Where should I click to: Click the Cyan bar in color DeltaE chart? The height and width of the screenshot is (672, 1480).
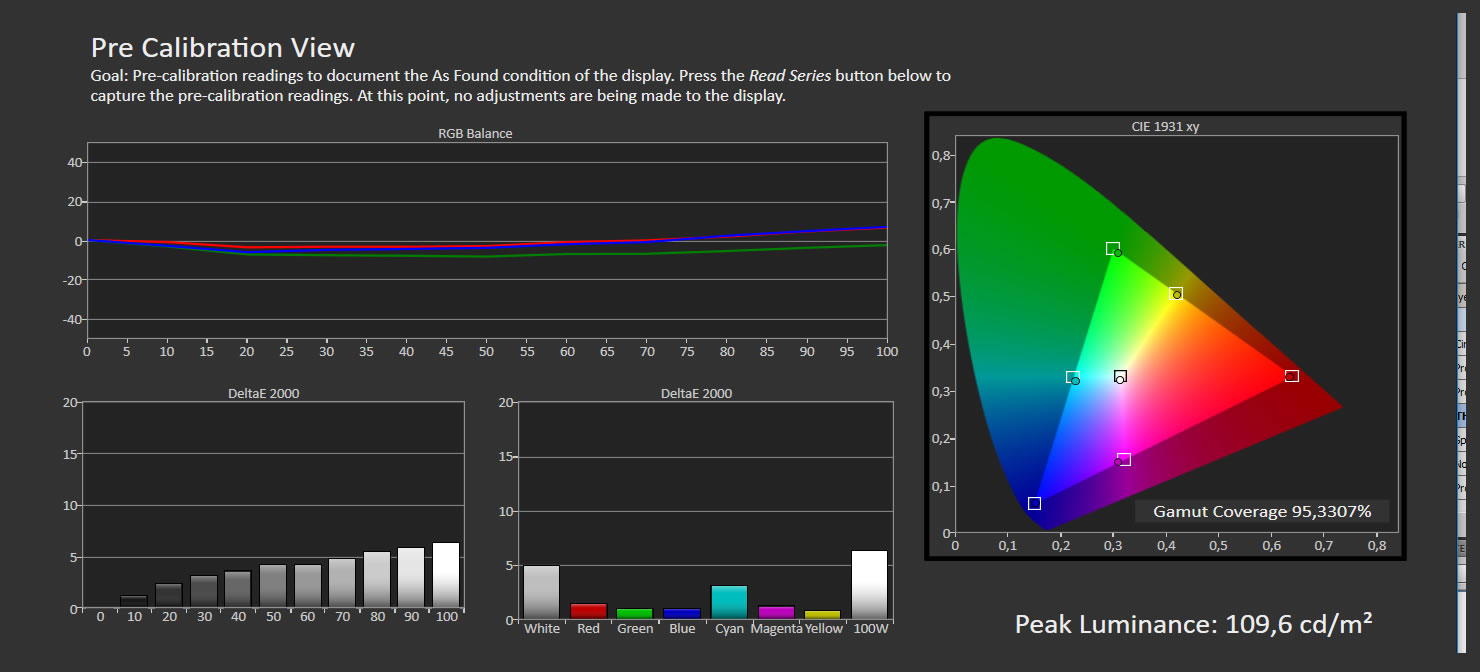pyautogui.click(x=729, y=602)
